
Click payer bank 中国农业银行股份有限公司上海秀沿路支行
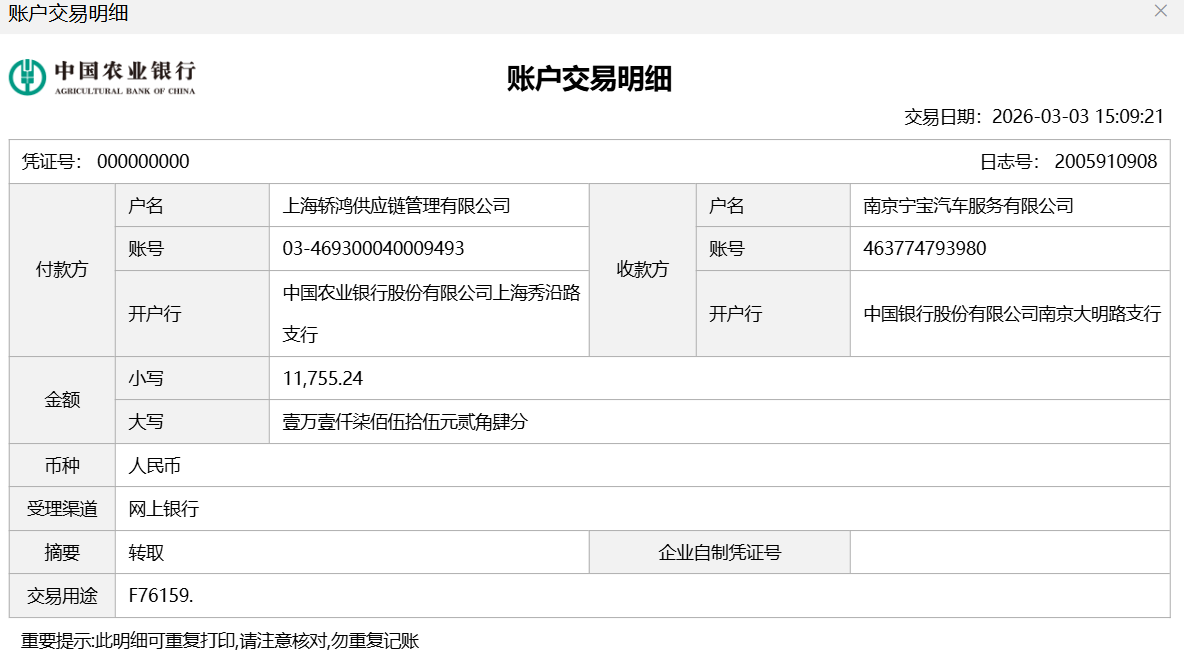pyautogui.click(x=431, y=313)
